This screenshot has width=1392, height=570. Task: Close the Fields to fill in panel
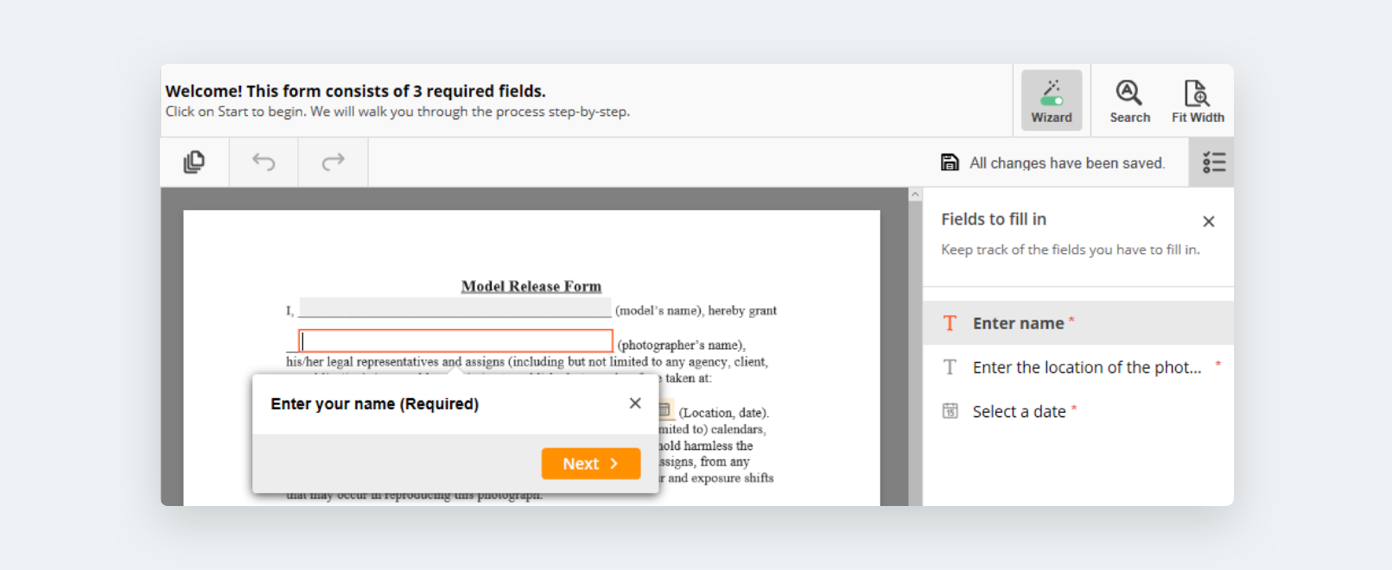point(1208,222)
